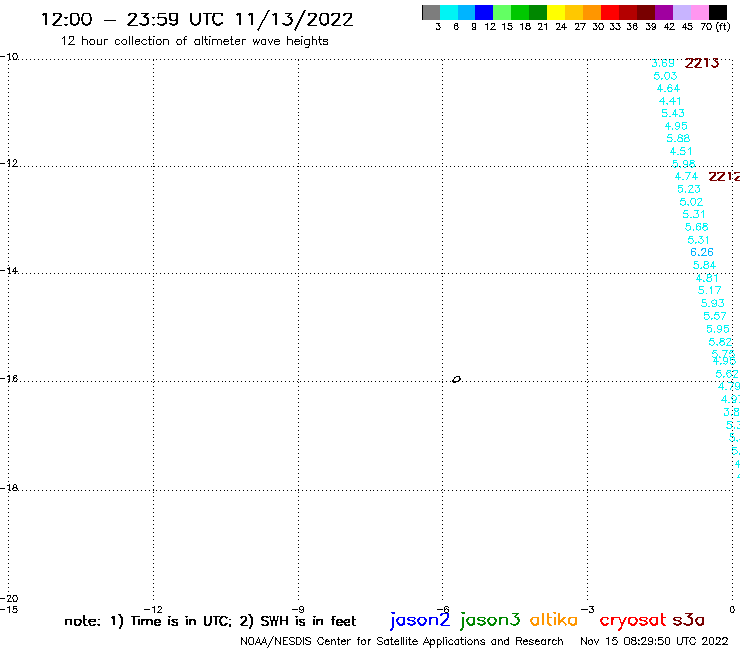Click the jason3 satellite label
Viewport: 740px width, 650px height.
[490, 620]
